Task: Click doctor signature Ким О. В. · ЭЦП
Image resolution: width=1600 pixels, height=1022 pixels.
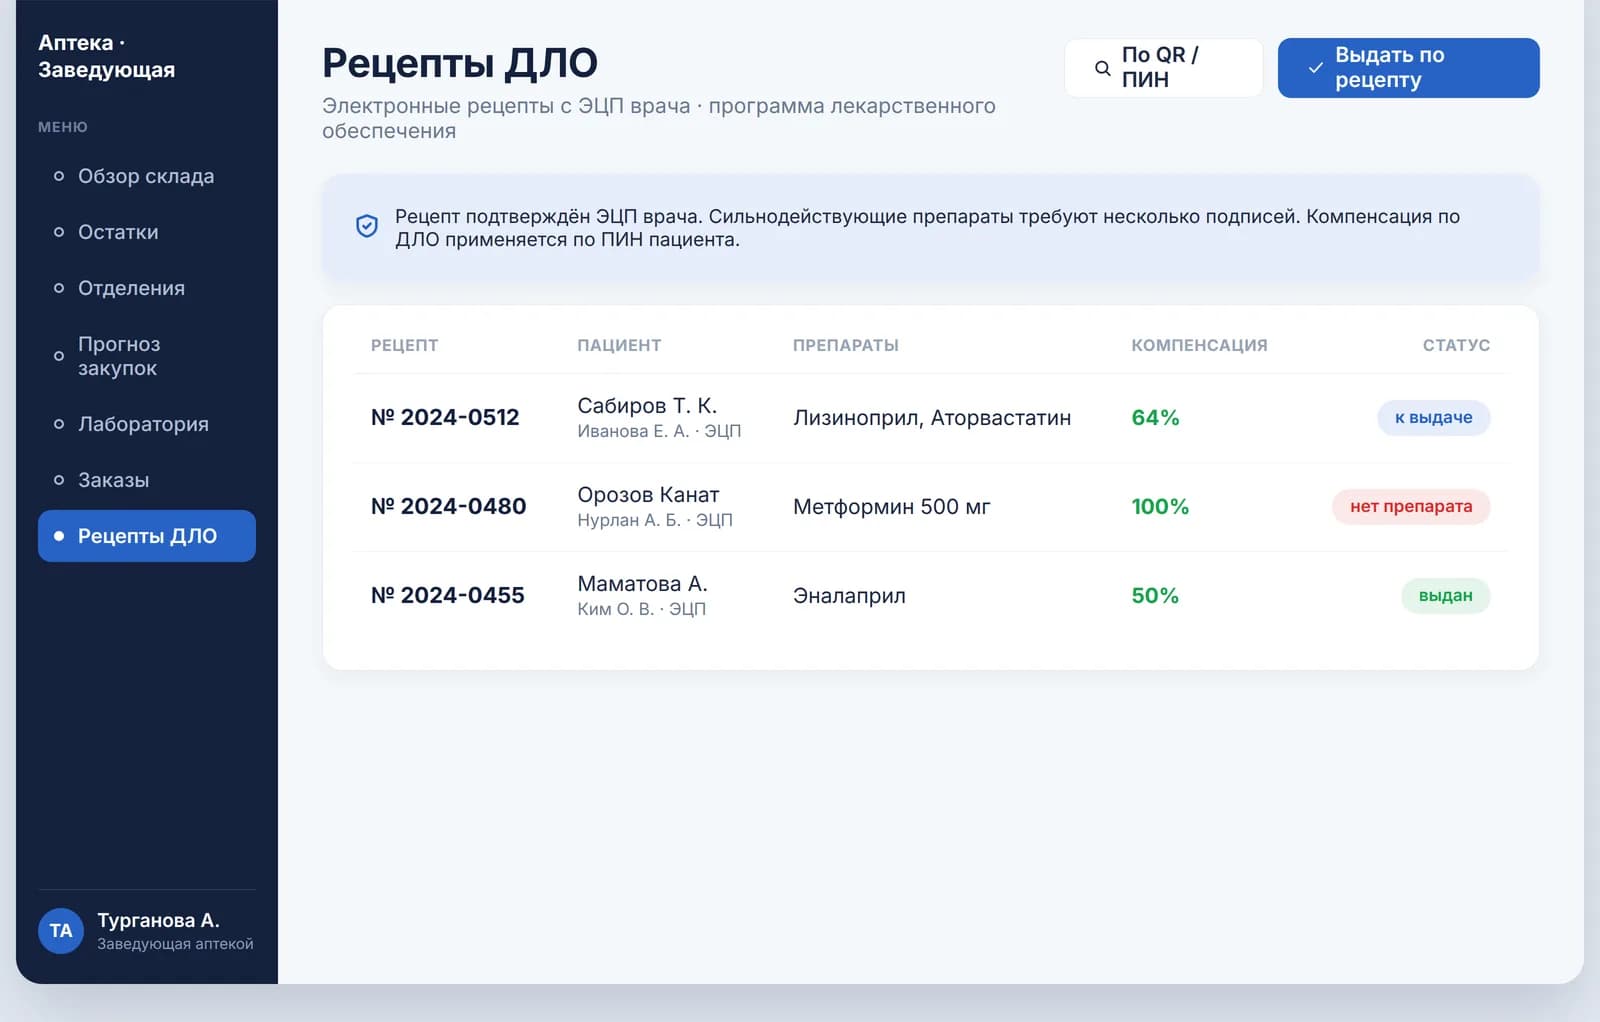Action: [641, 609]
